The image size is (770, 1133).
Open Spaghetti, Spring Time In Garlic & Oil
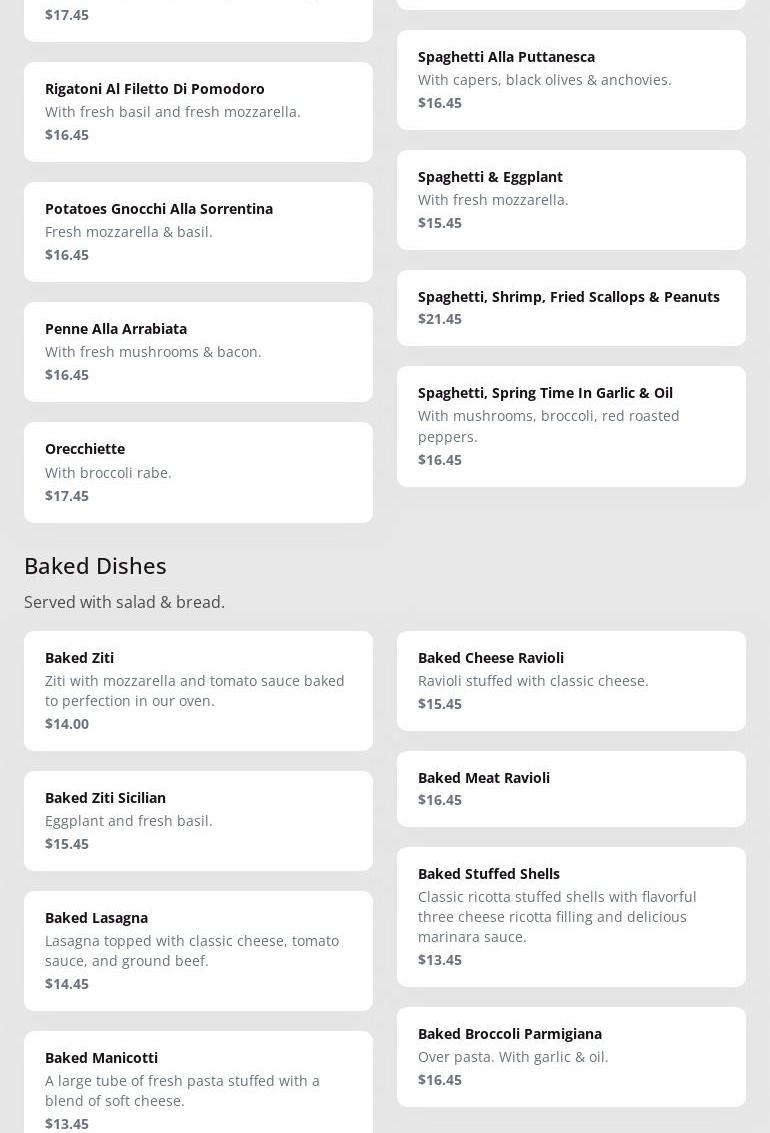point(571,425)
